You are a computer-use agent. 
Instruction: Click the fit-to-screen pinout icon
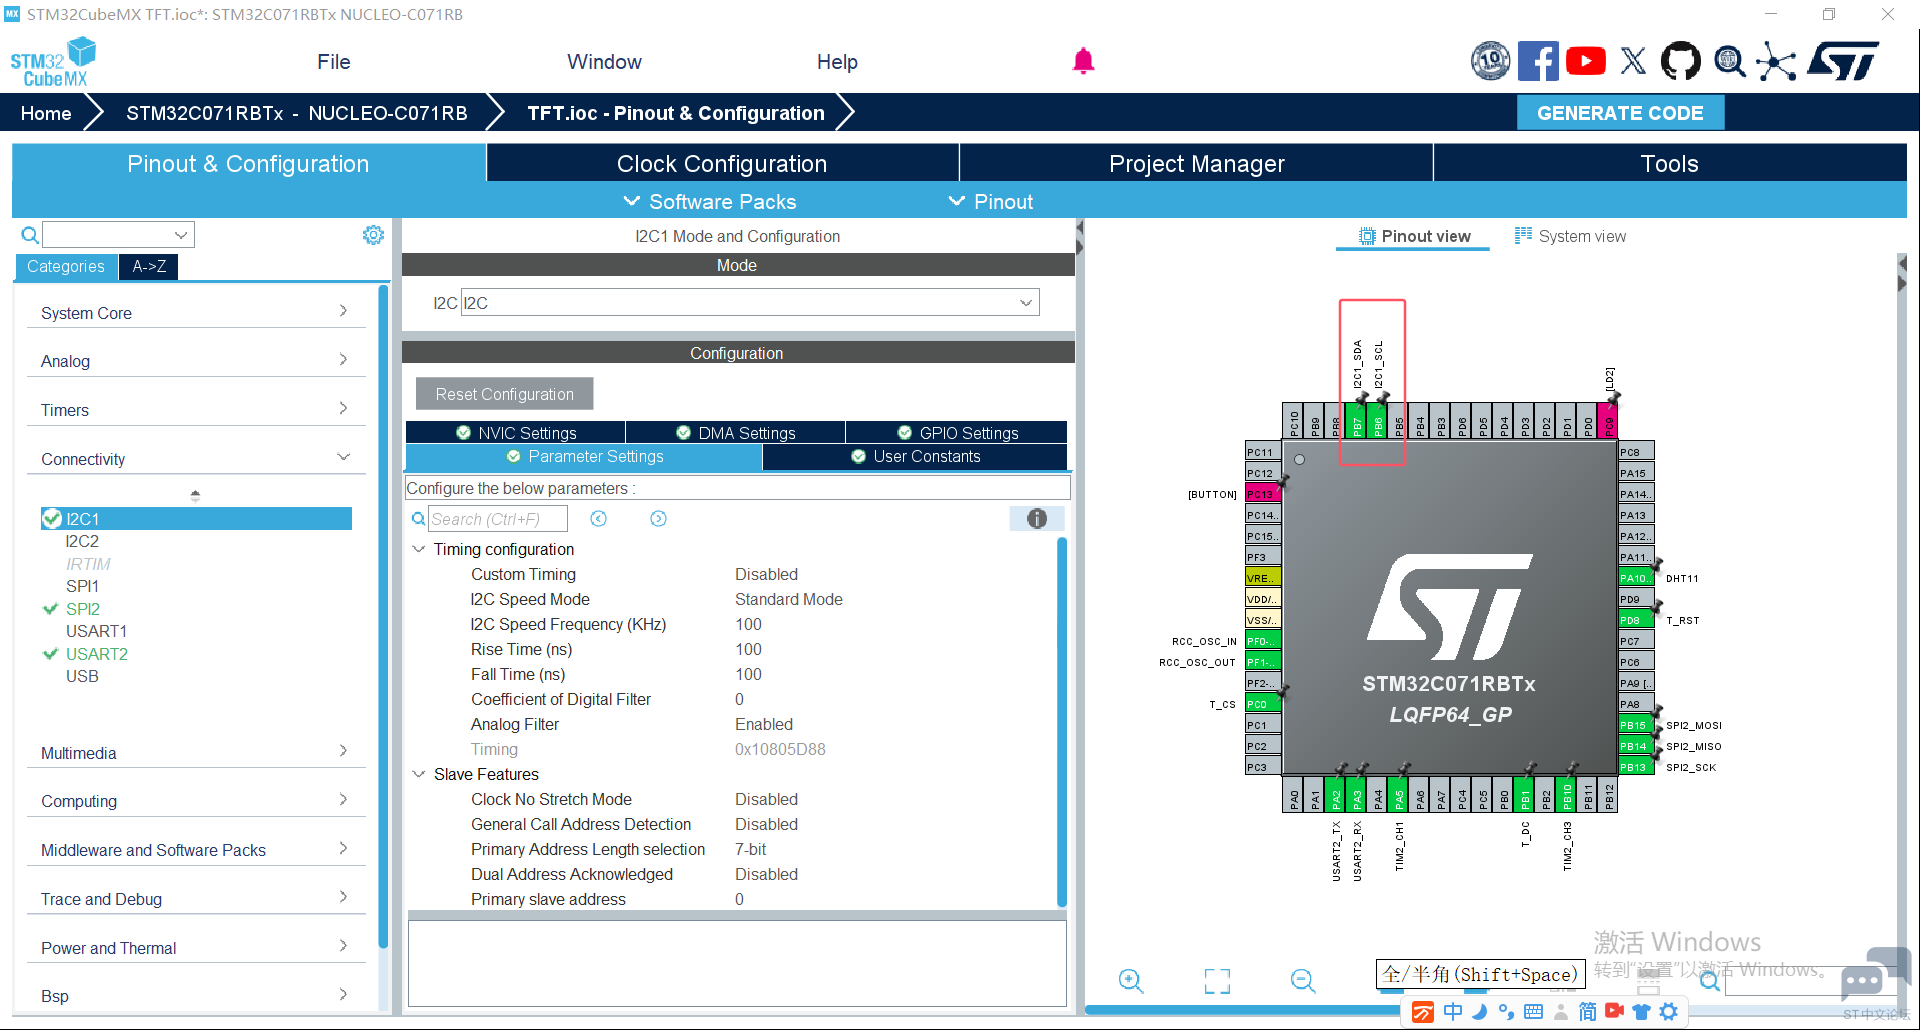pos(1217,981)
